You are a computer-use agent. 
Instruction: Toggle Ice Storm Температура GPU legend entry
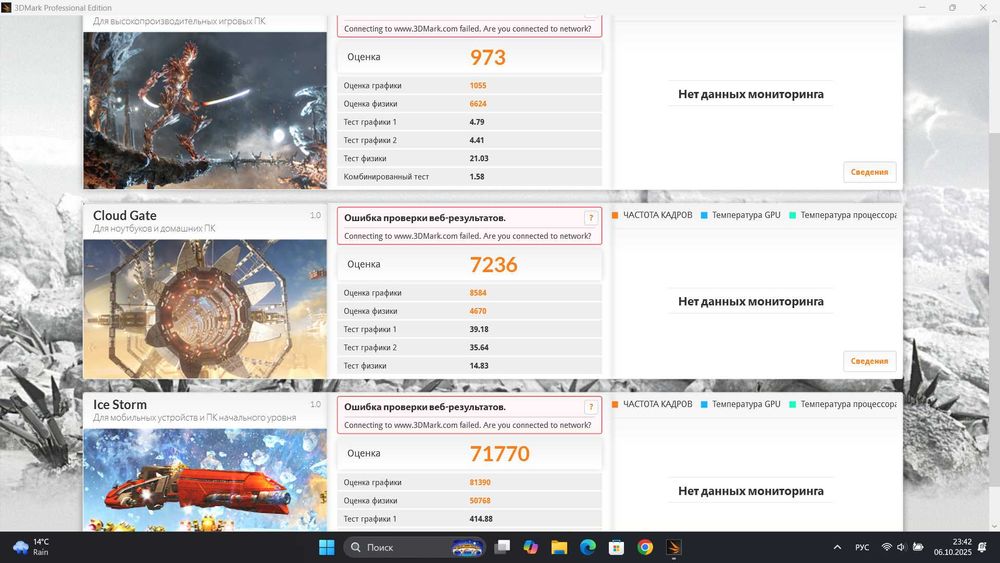[740, 404]
